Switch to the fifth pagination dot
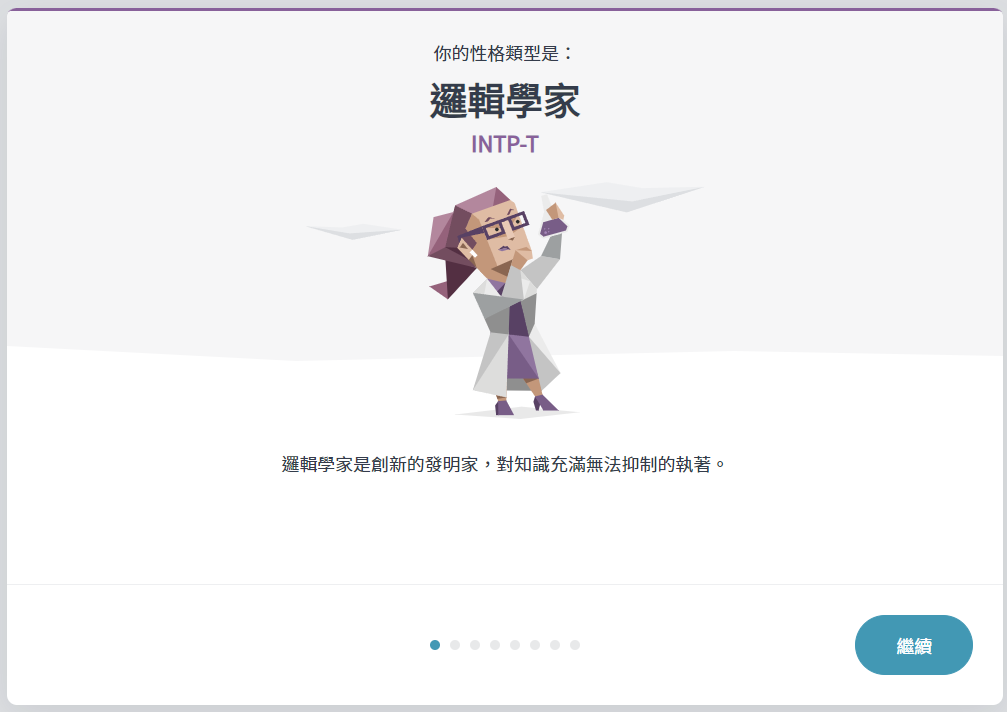Viewport: 1007px width, 712px height. (515, 645)
